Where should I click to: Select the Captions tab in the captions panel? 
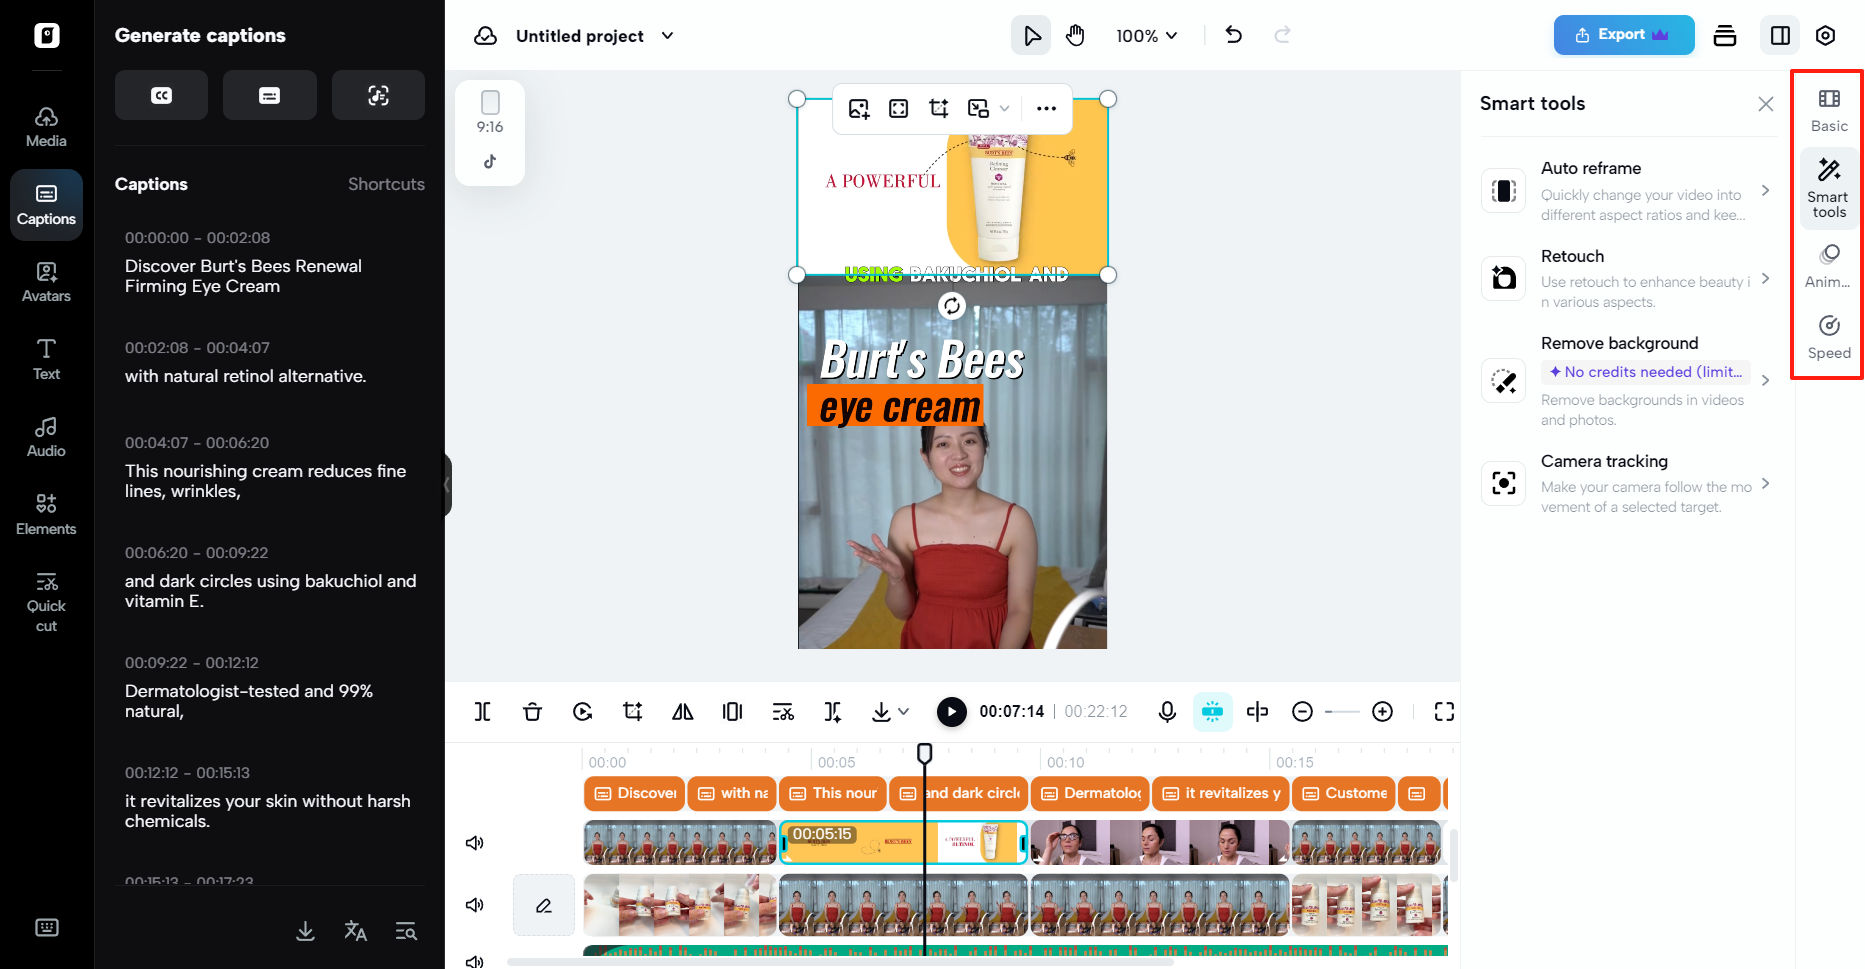tap(151, 184)
